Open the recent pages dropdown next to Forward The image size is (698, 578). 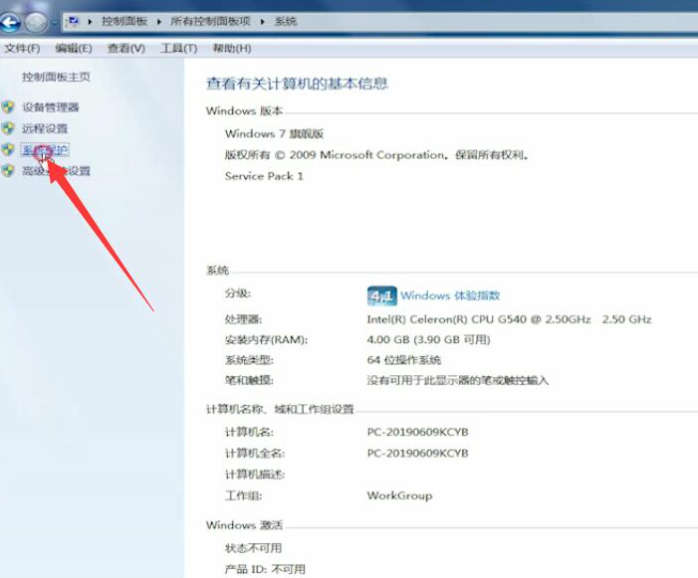(54, 22)
